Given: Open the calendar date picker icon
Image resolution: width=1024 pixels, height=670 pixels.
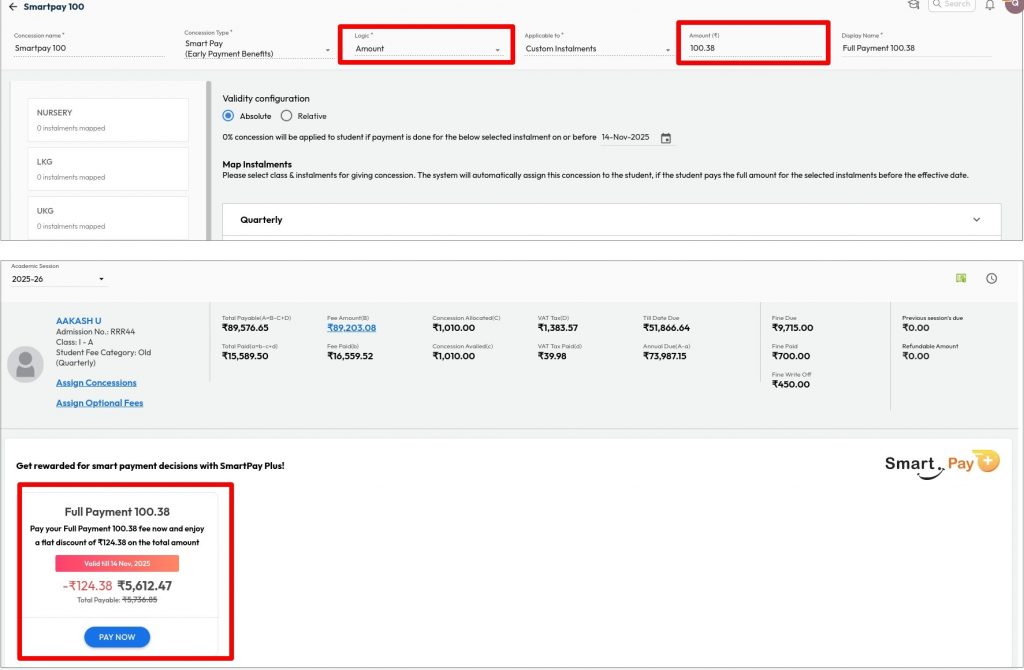Looking at the screenshot, I should [x=666, y=138].
